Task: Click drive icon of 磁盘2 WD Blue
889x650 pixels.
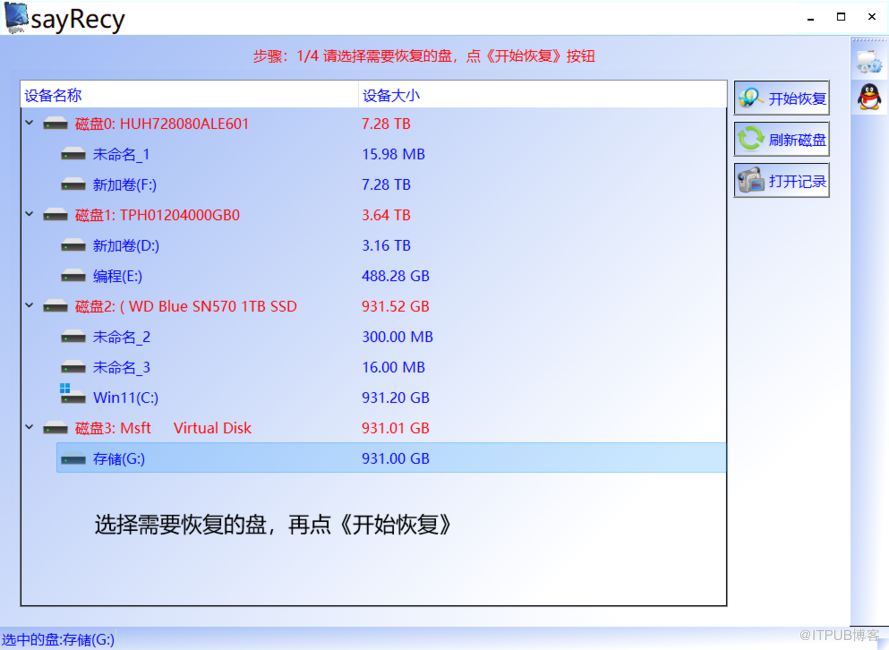Action: point(56,306)
